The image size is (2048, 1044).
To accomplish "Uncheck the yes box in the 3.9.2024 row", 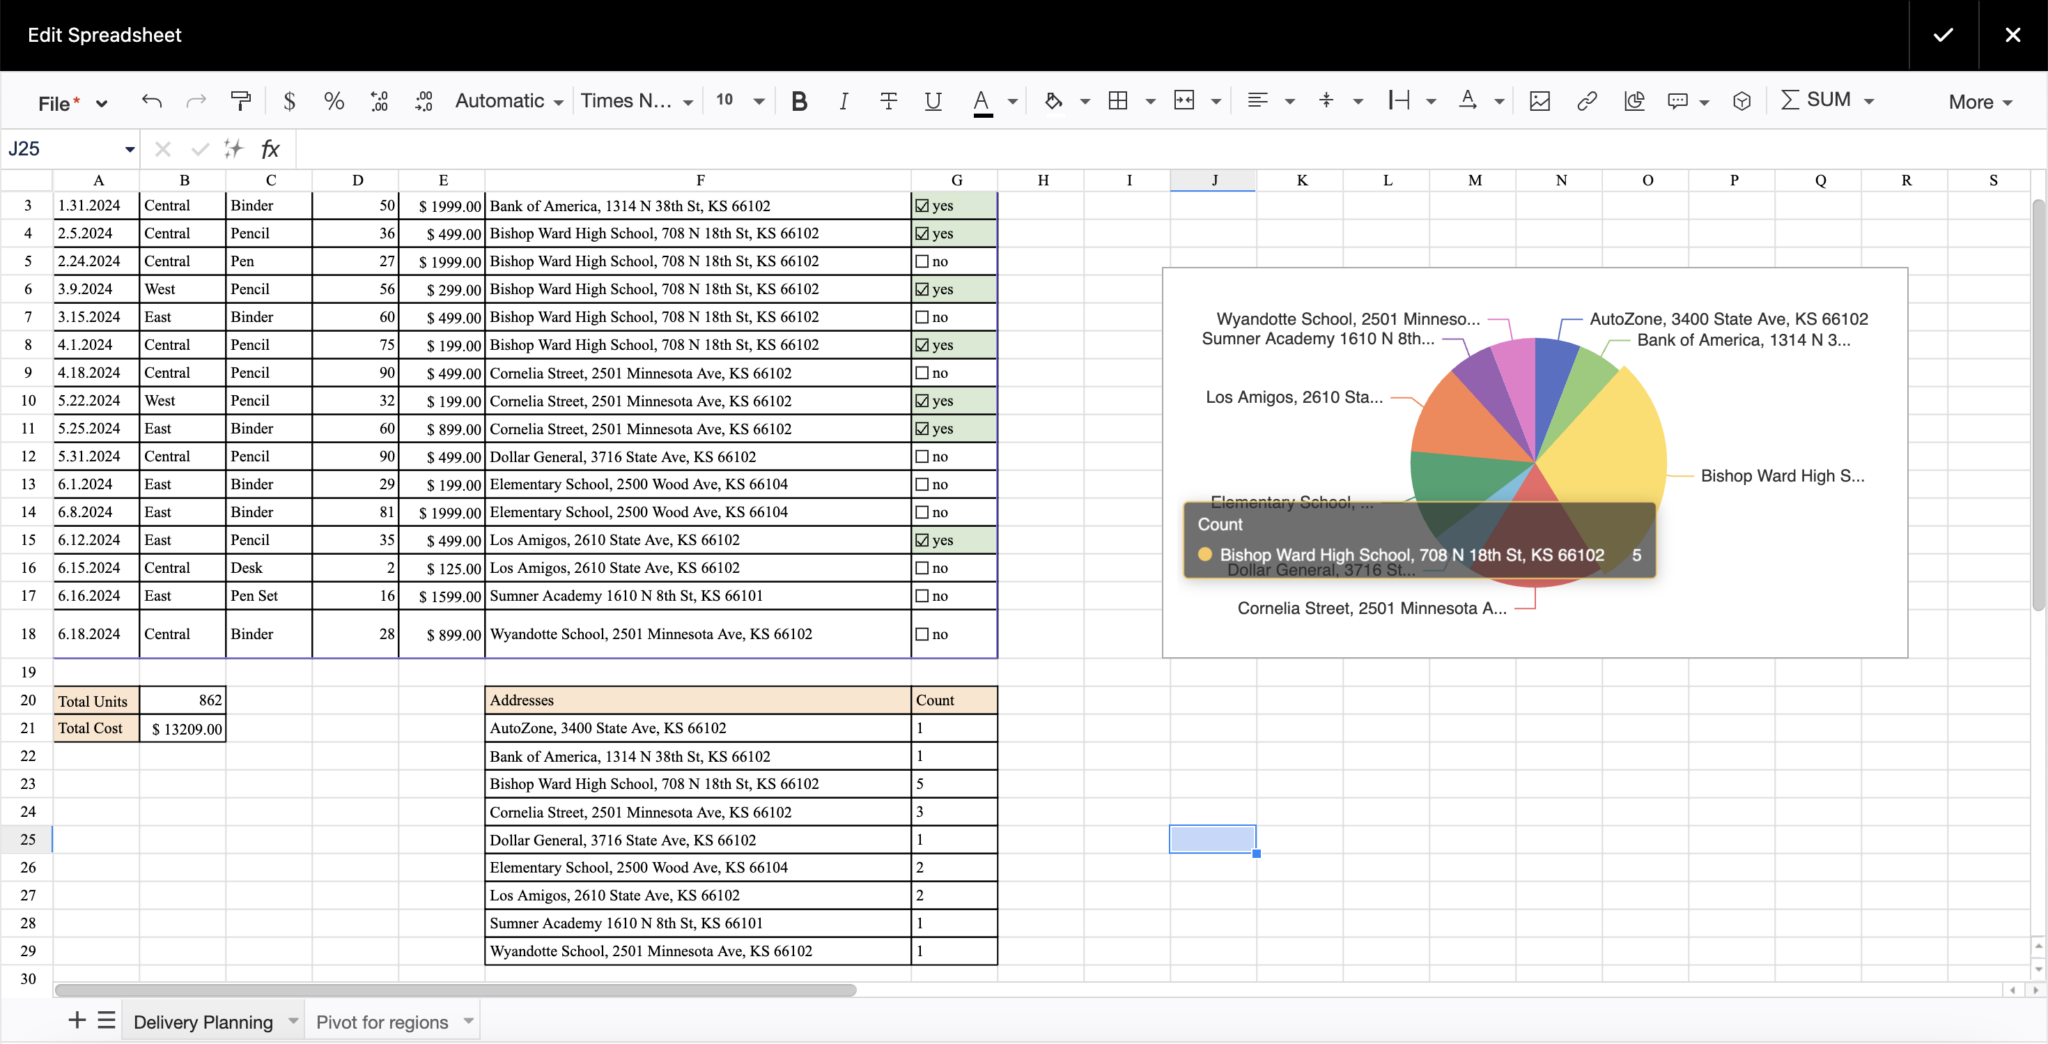I will click(x=923, y=289).
